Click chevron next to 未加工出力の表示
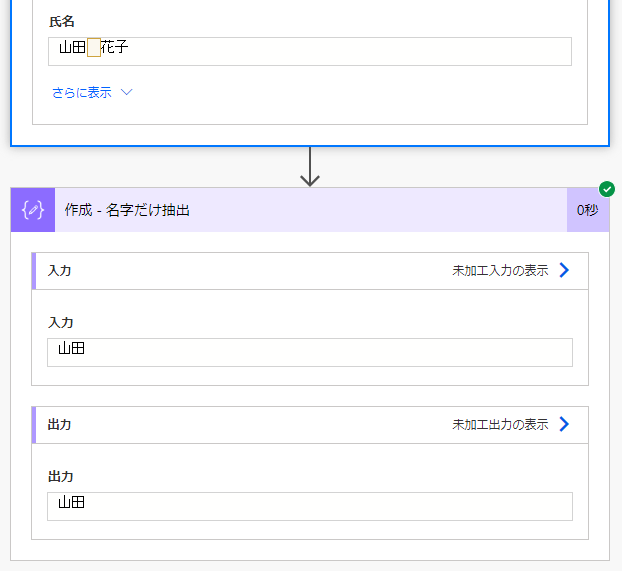The height and width of the screenshot is (571, 622). pyautogui.click(x=564, y=424)
